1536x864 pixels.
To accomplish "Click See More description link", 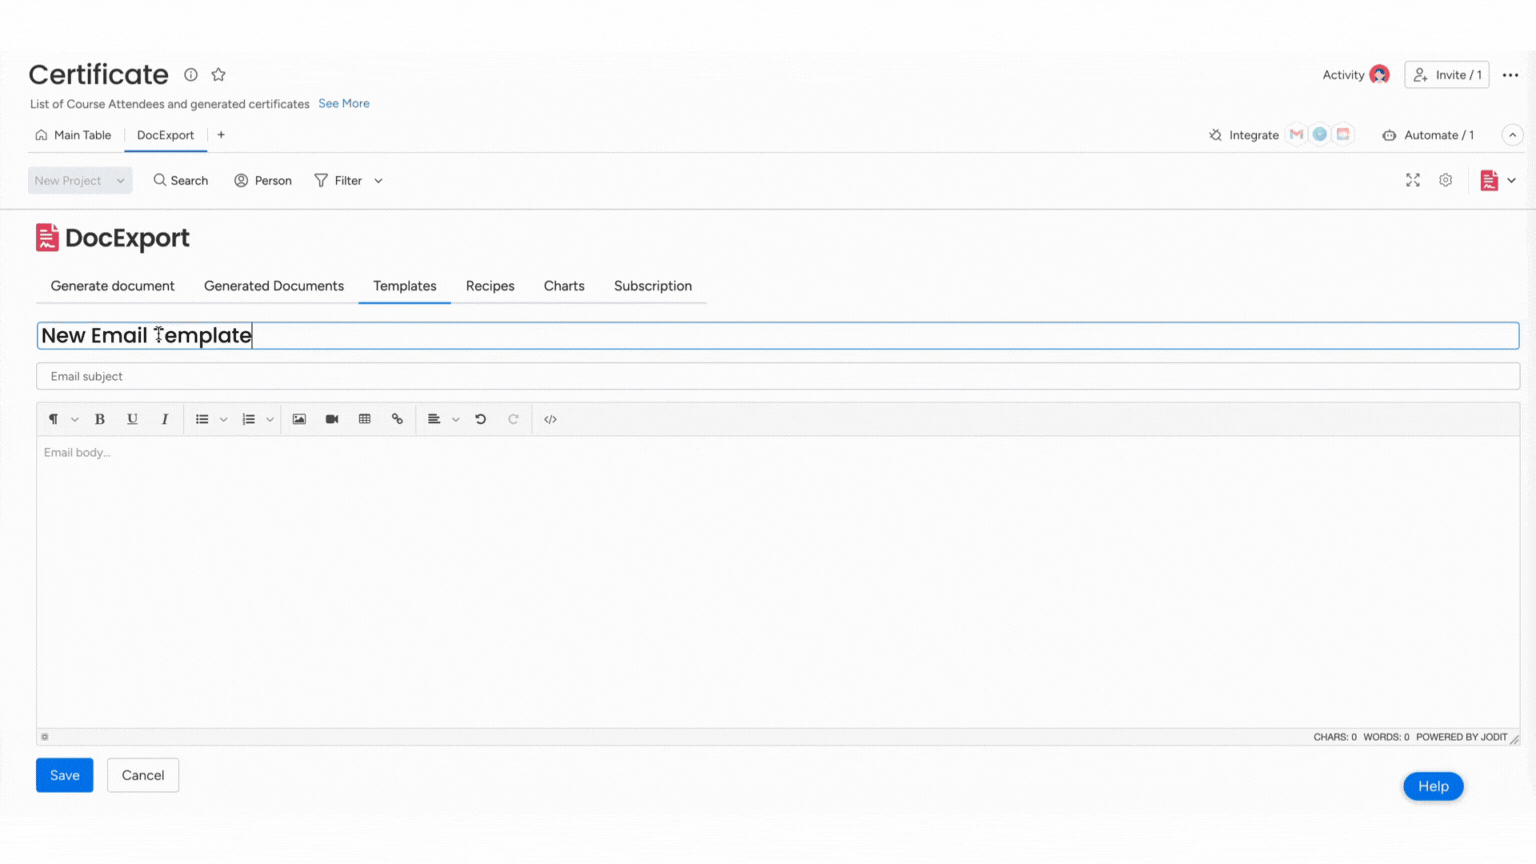I will [x=344, y=103].
